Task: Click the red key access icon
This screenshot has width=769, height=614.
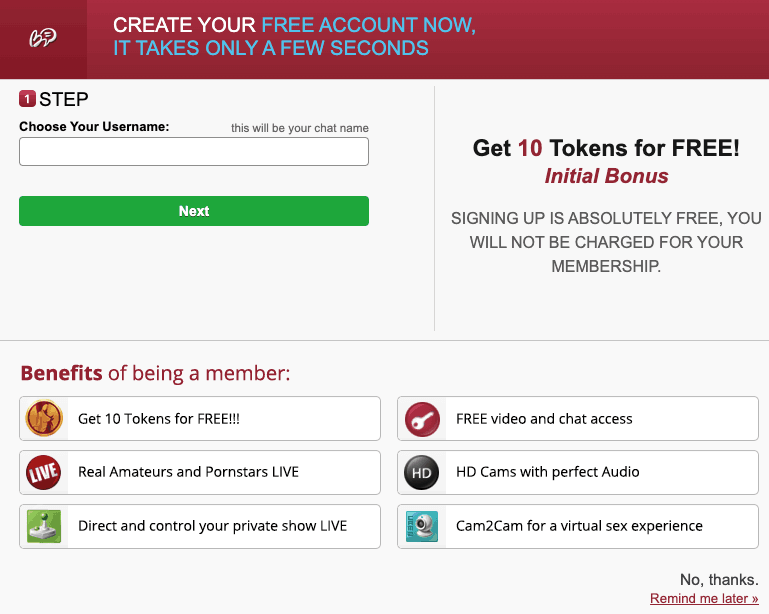Action: (x=422, y=419)
